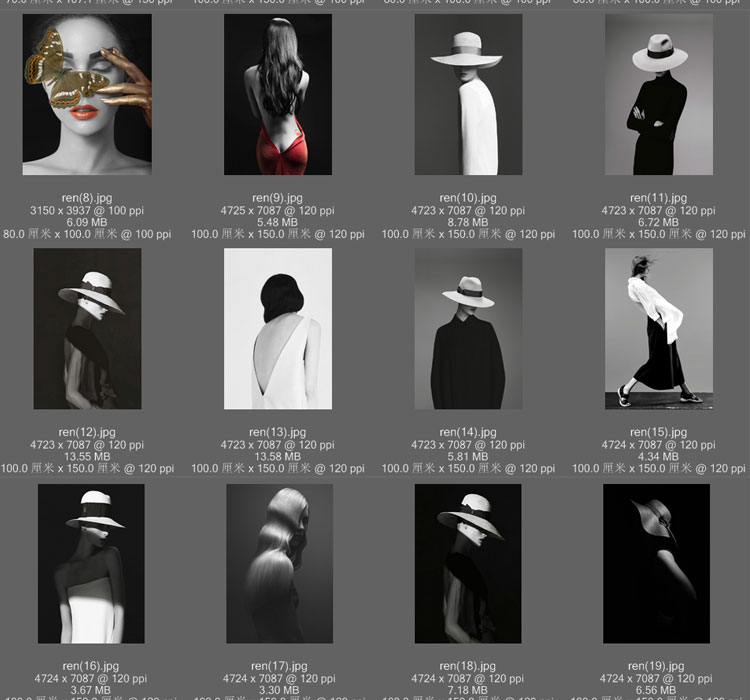Select the strapless top hat thumbnail ren(16)
750x700 pixels.
[x=90, y=564]
